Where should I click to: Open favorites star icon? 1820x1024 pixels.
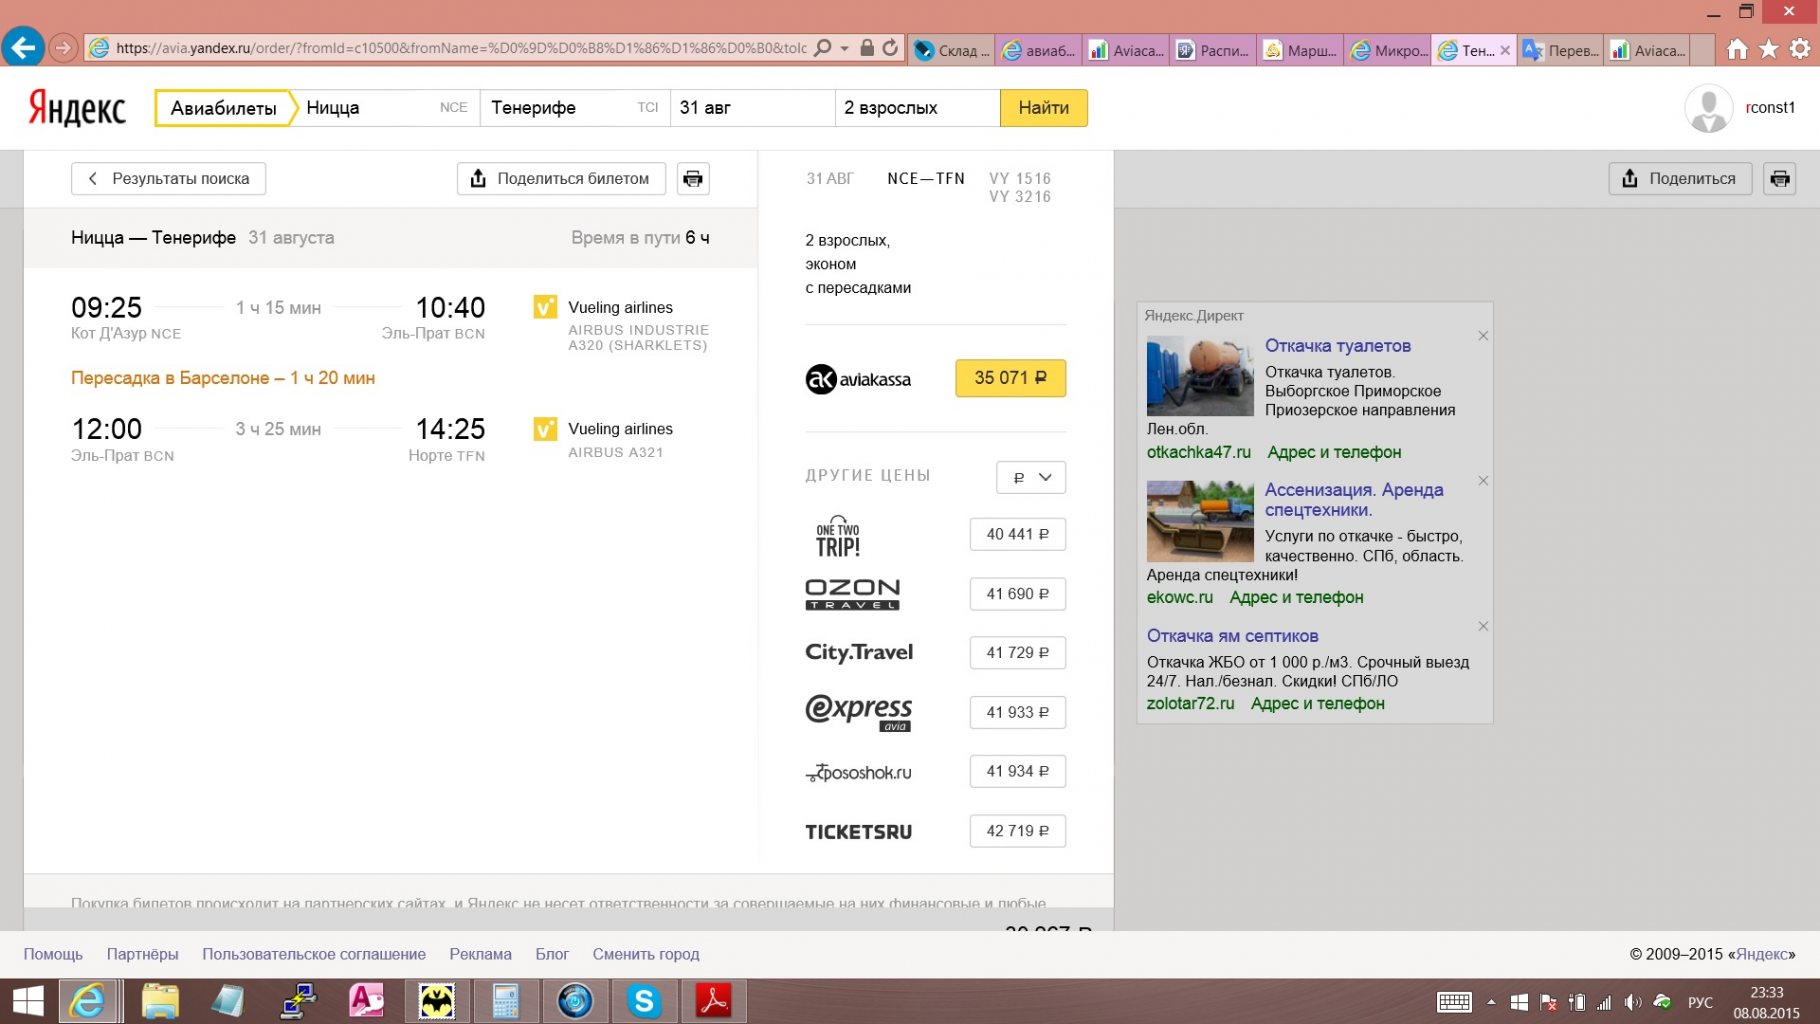[1769, 49]
